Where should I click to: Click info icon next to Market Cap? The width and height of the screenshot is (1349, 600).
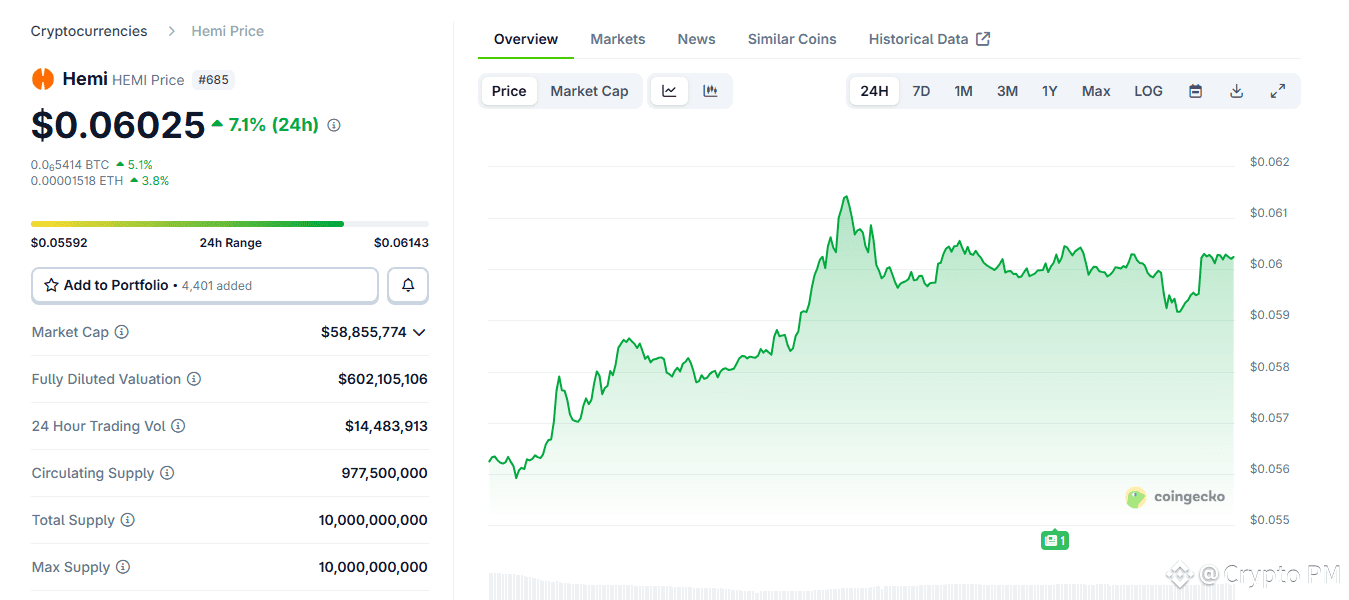click(122, 332)
